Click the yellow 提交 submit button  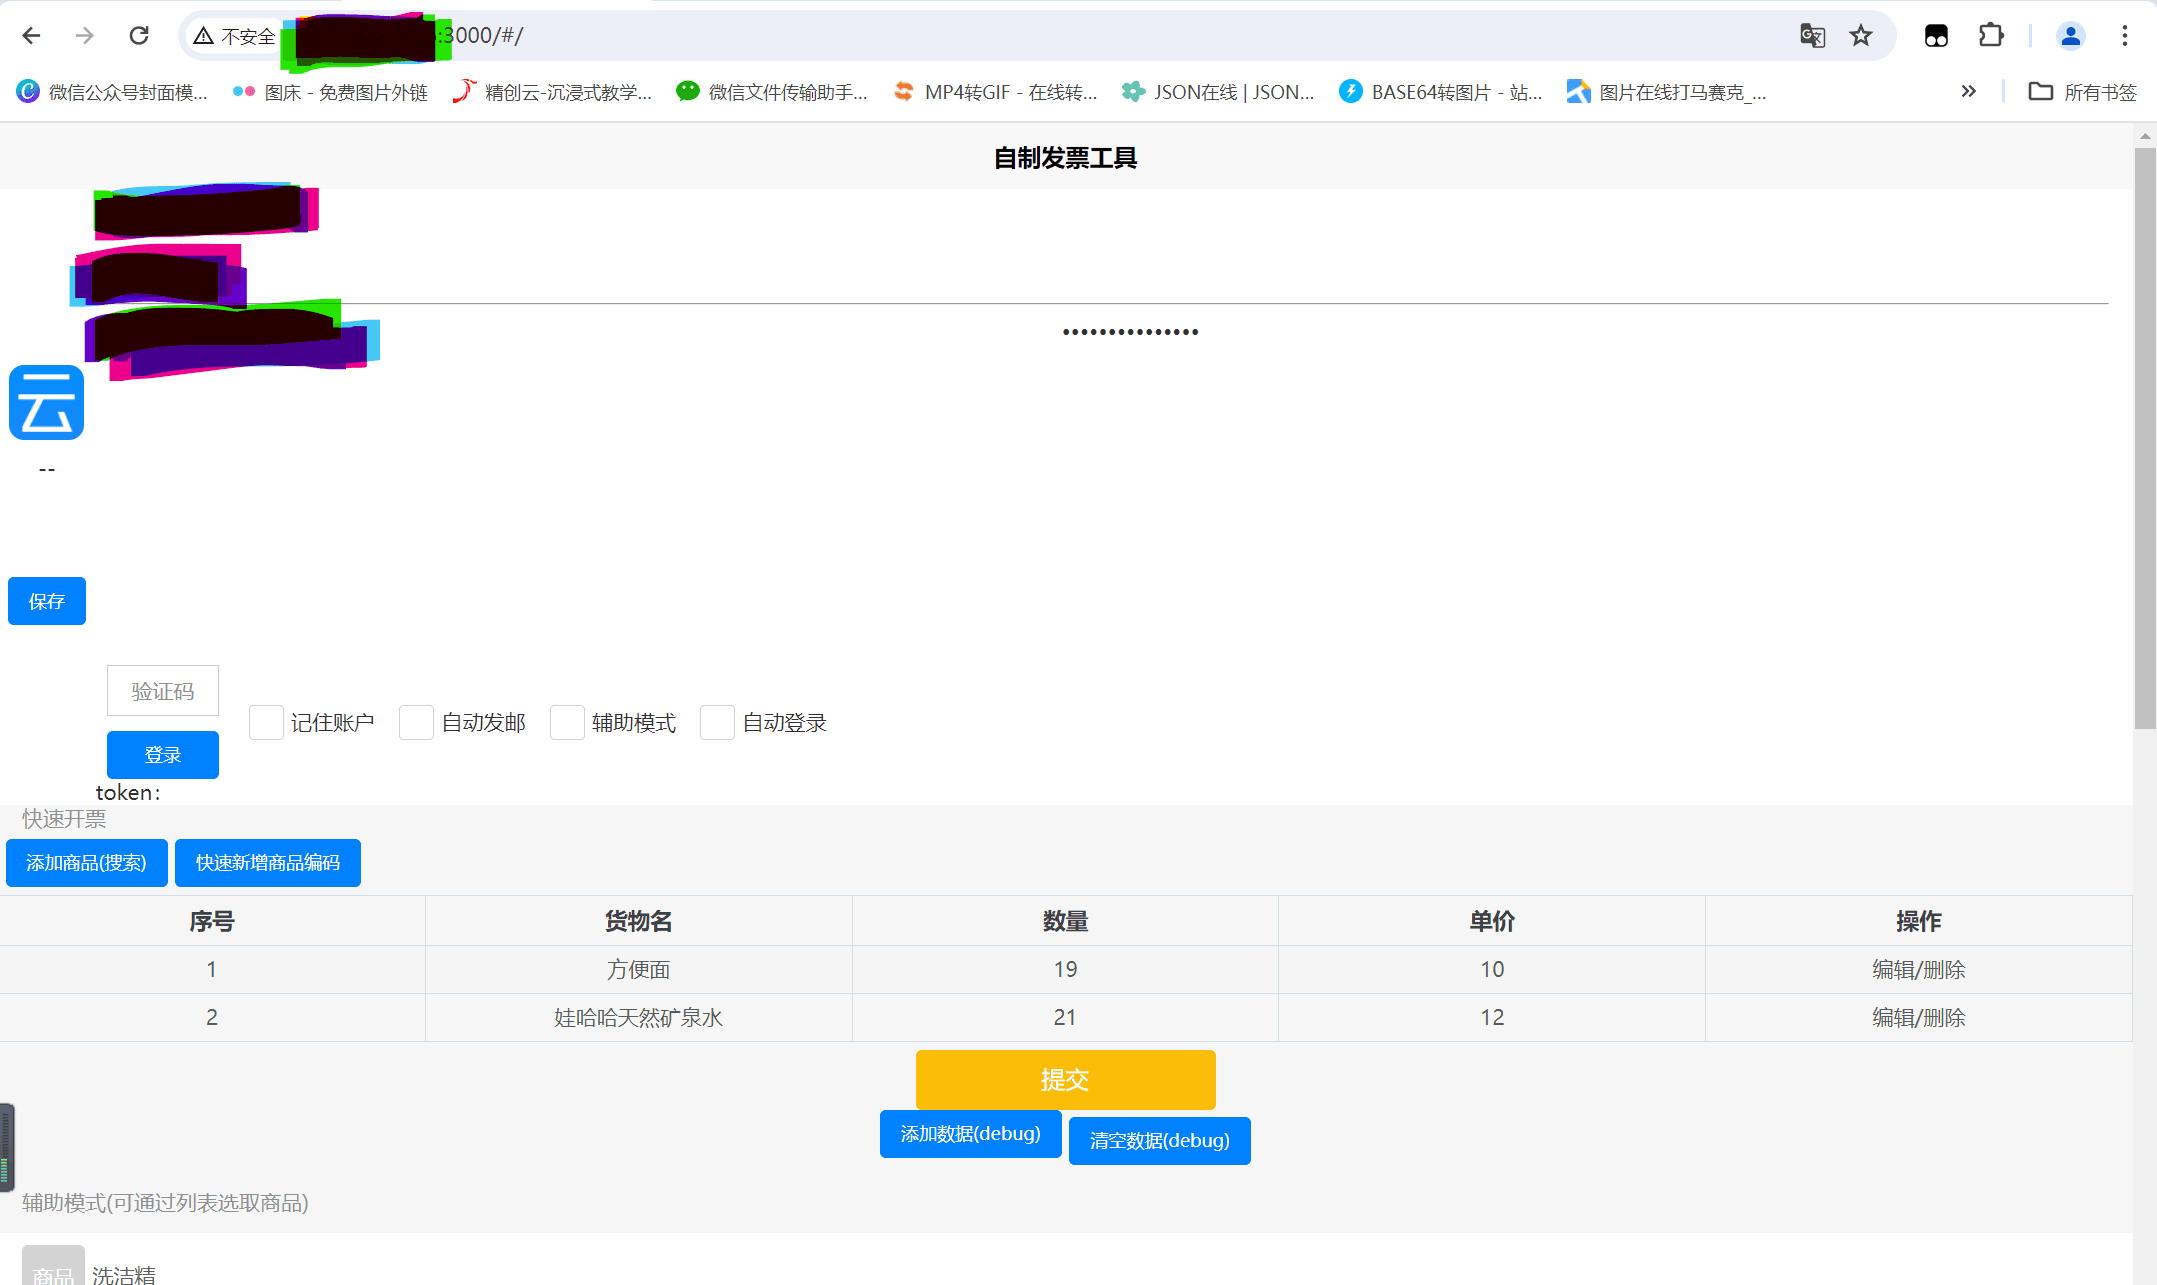click(x=1064, y=1080)
